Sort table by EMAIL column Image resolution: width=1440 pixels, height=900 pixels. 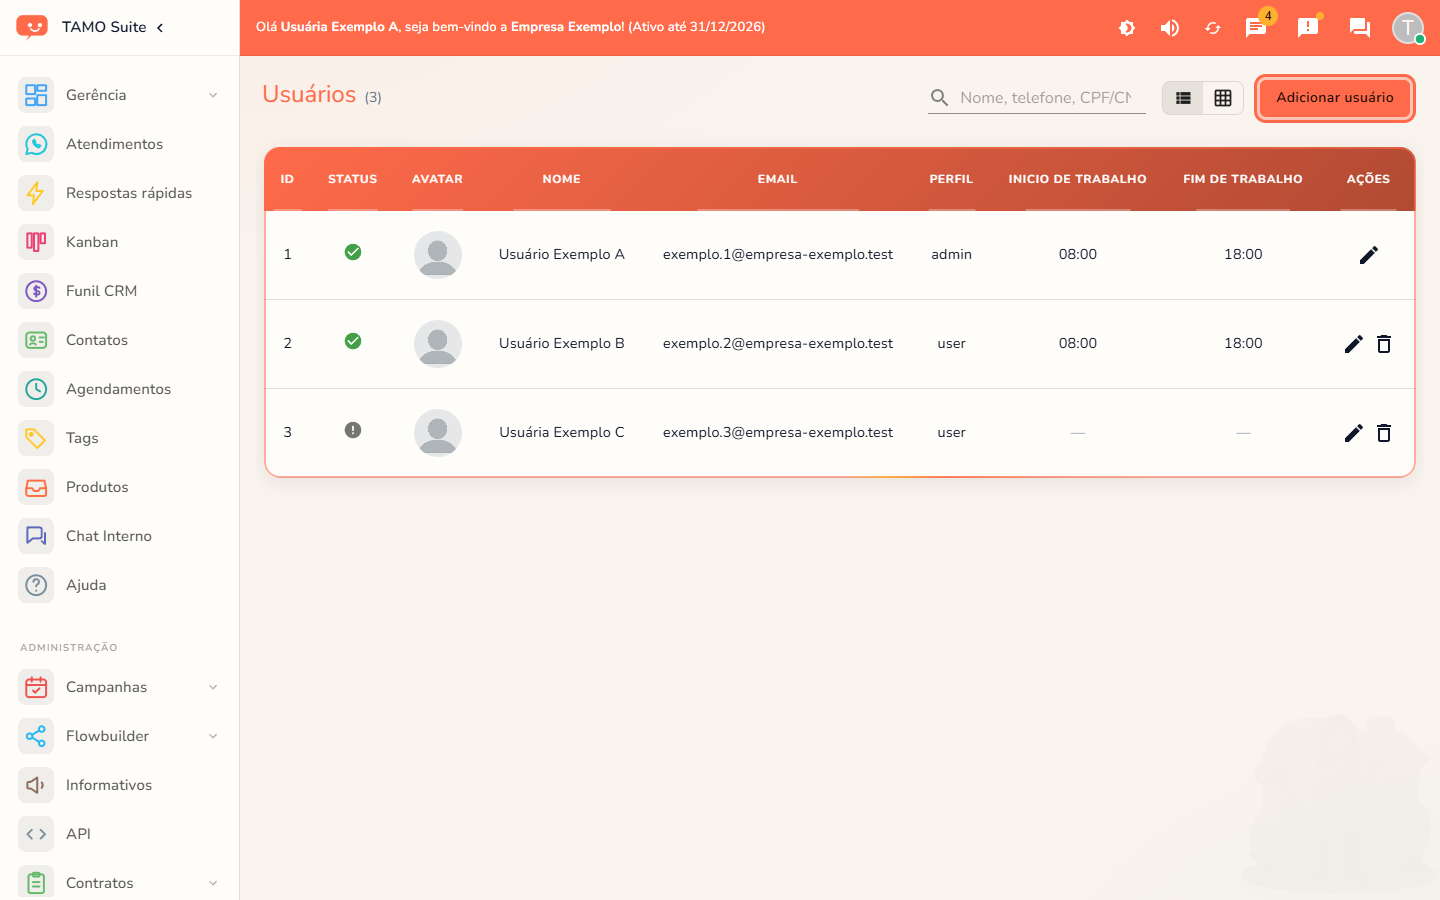(x=777, y=179)
